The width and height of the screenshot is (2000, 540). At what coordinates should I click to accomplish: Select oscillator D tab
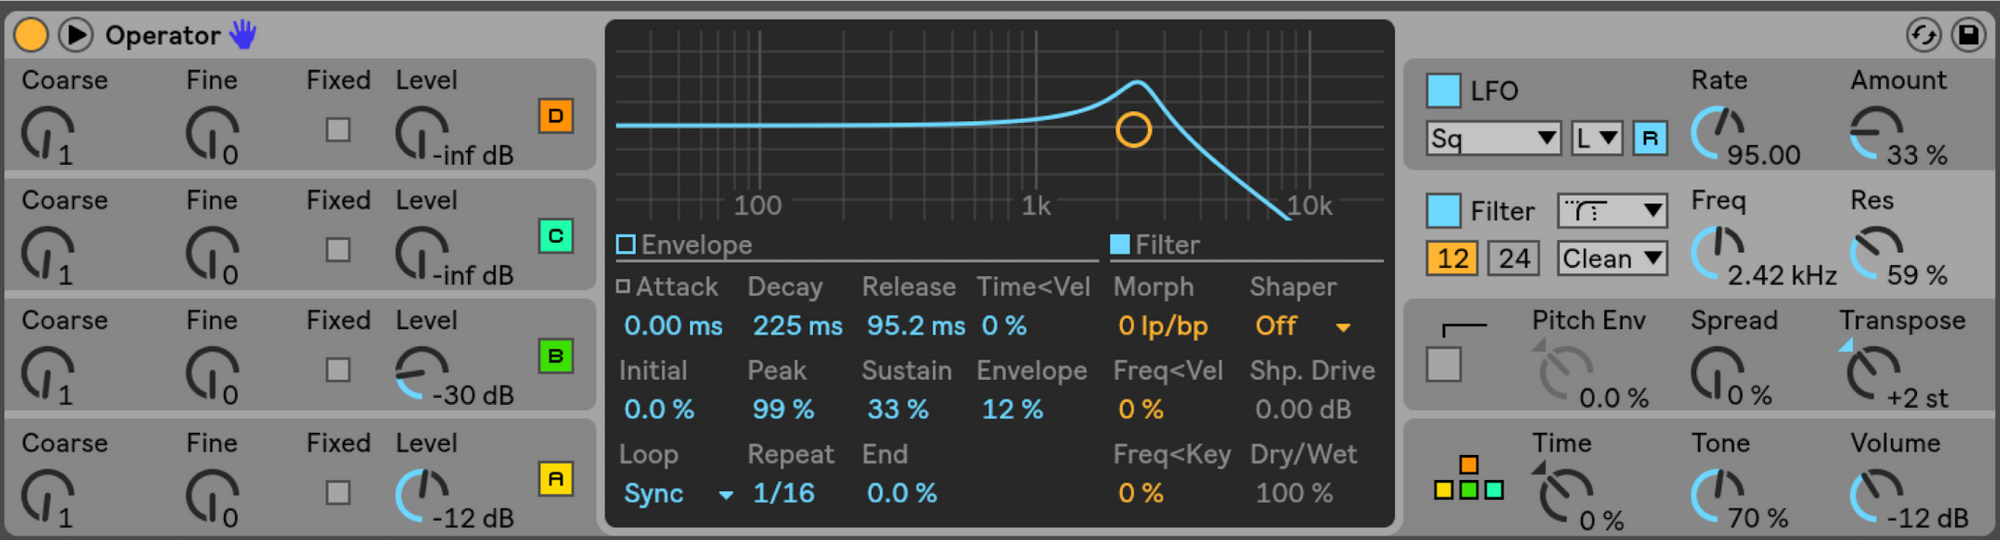(556, 116)
